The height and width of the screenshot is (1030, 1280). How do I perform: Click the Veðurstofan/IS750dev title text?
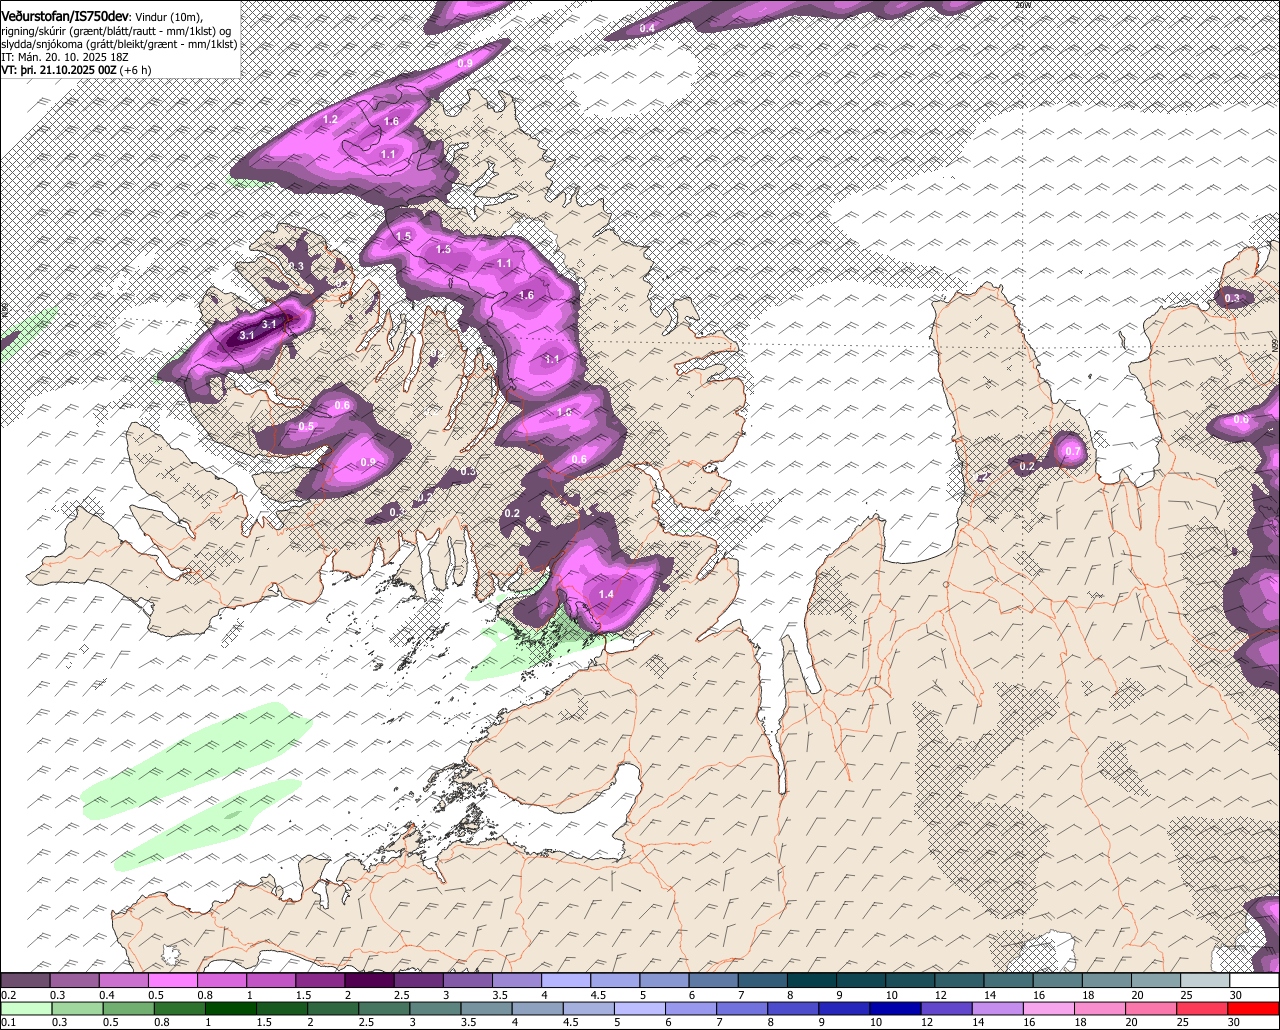tap(65, 16)
